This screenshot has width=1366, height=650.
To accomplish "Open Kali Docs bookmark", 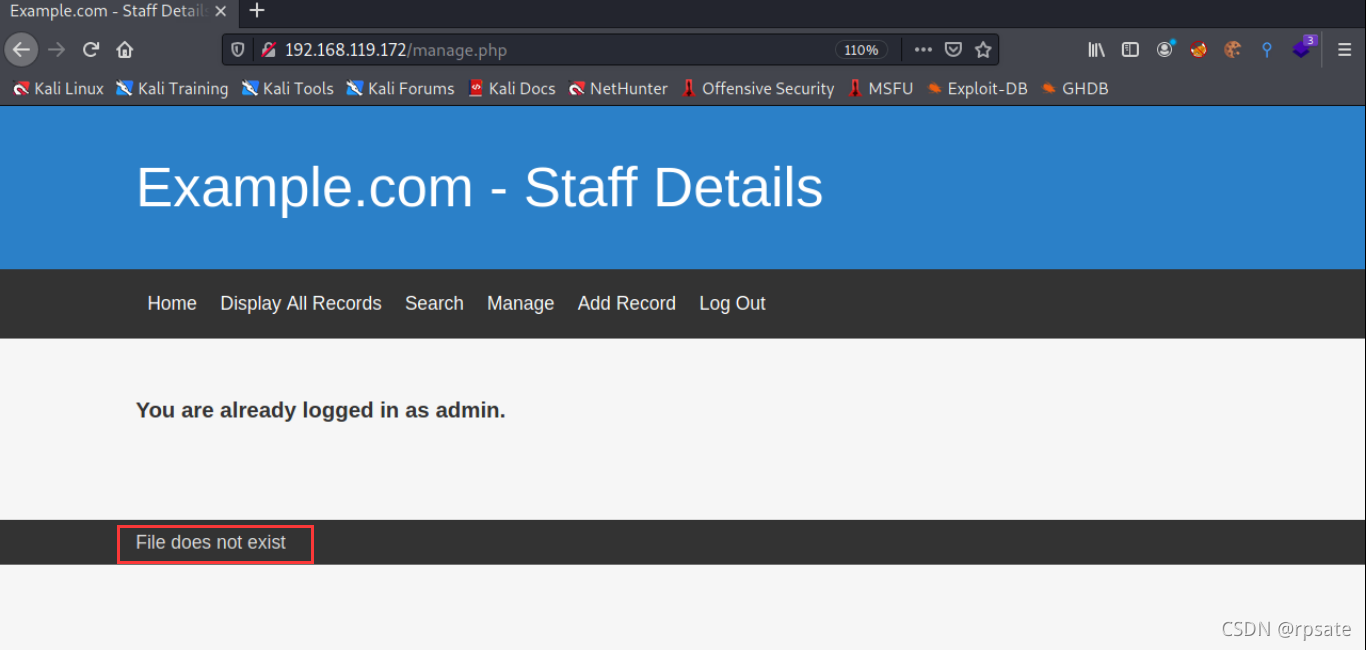I will tap(511, 88).
